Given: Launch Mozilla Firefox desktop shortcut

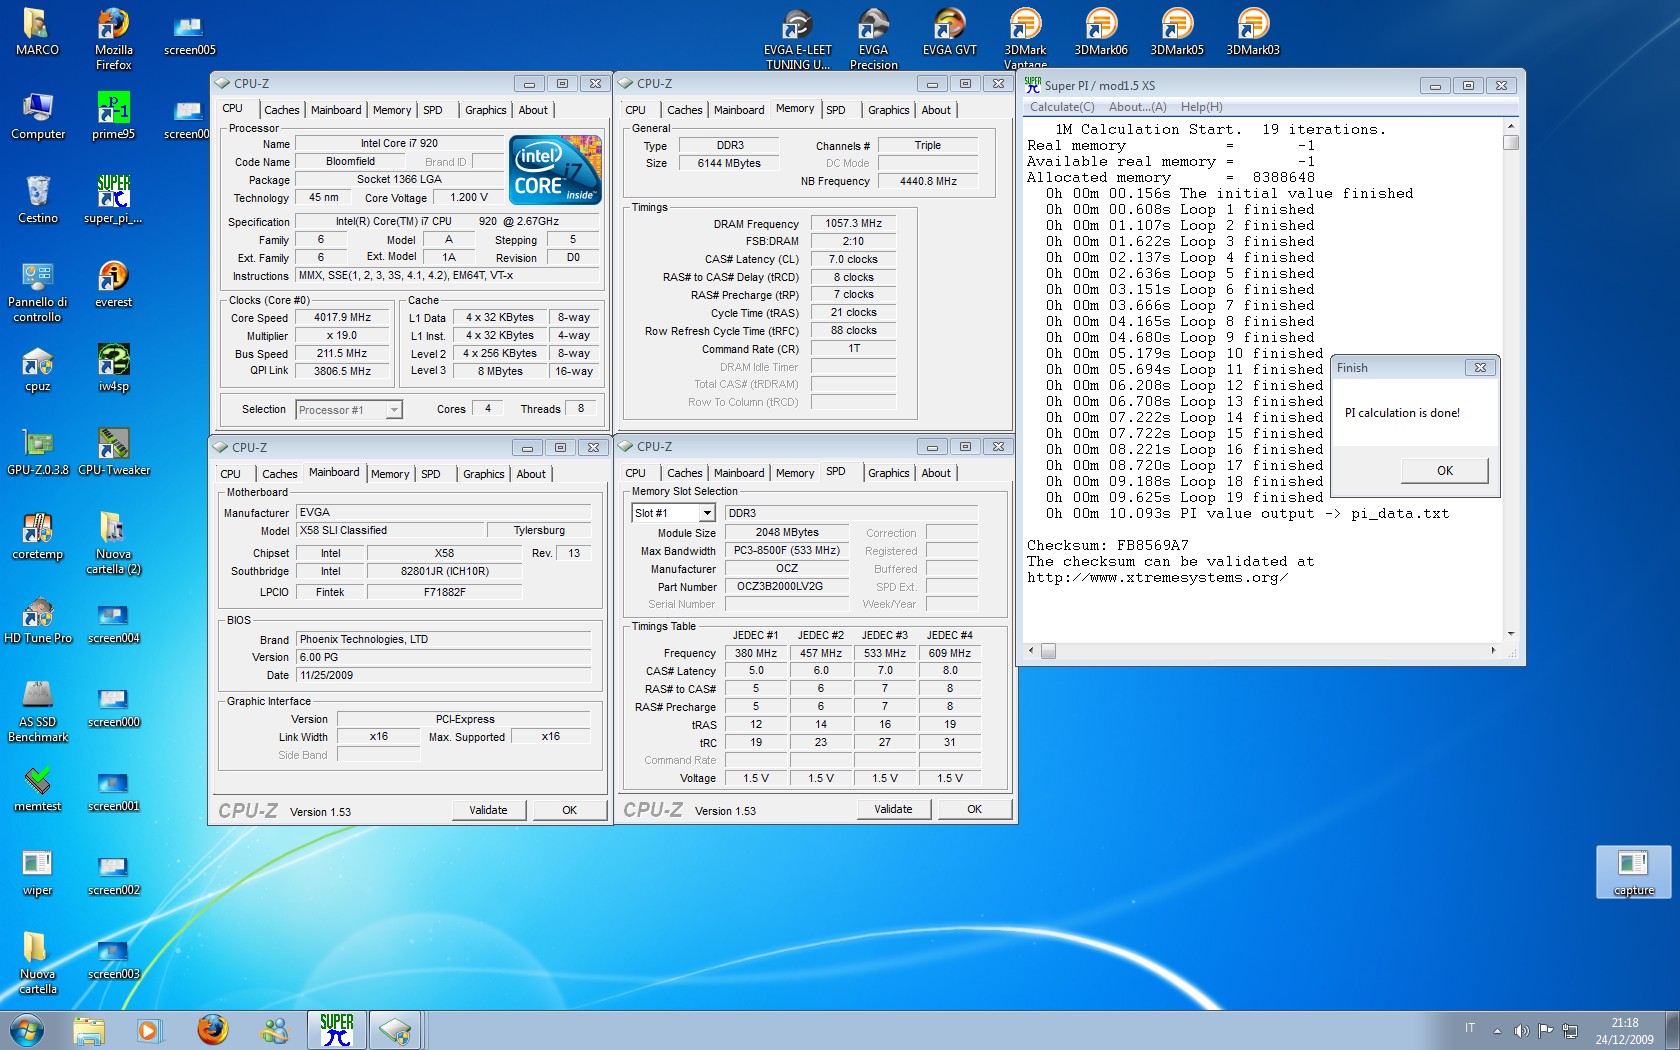Looking at the screenshot, I should (x=113, y=38).
